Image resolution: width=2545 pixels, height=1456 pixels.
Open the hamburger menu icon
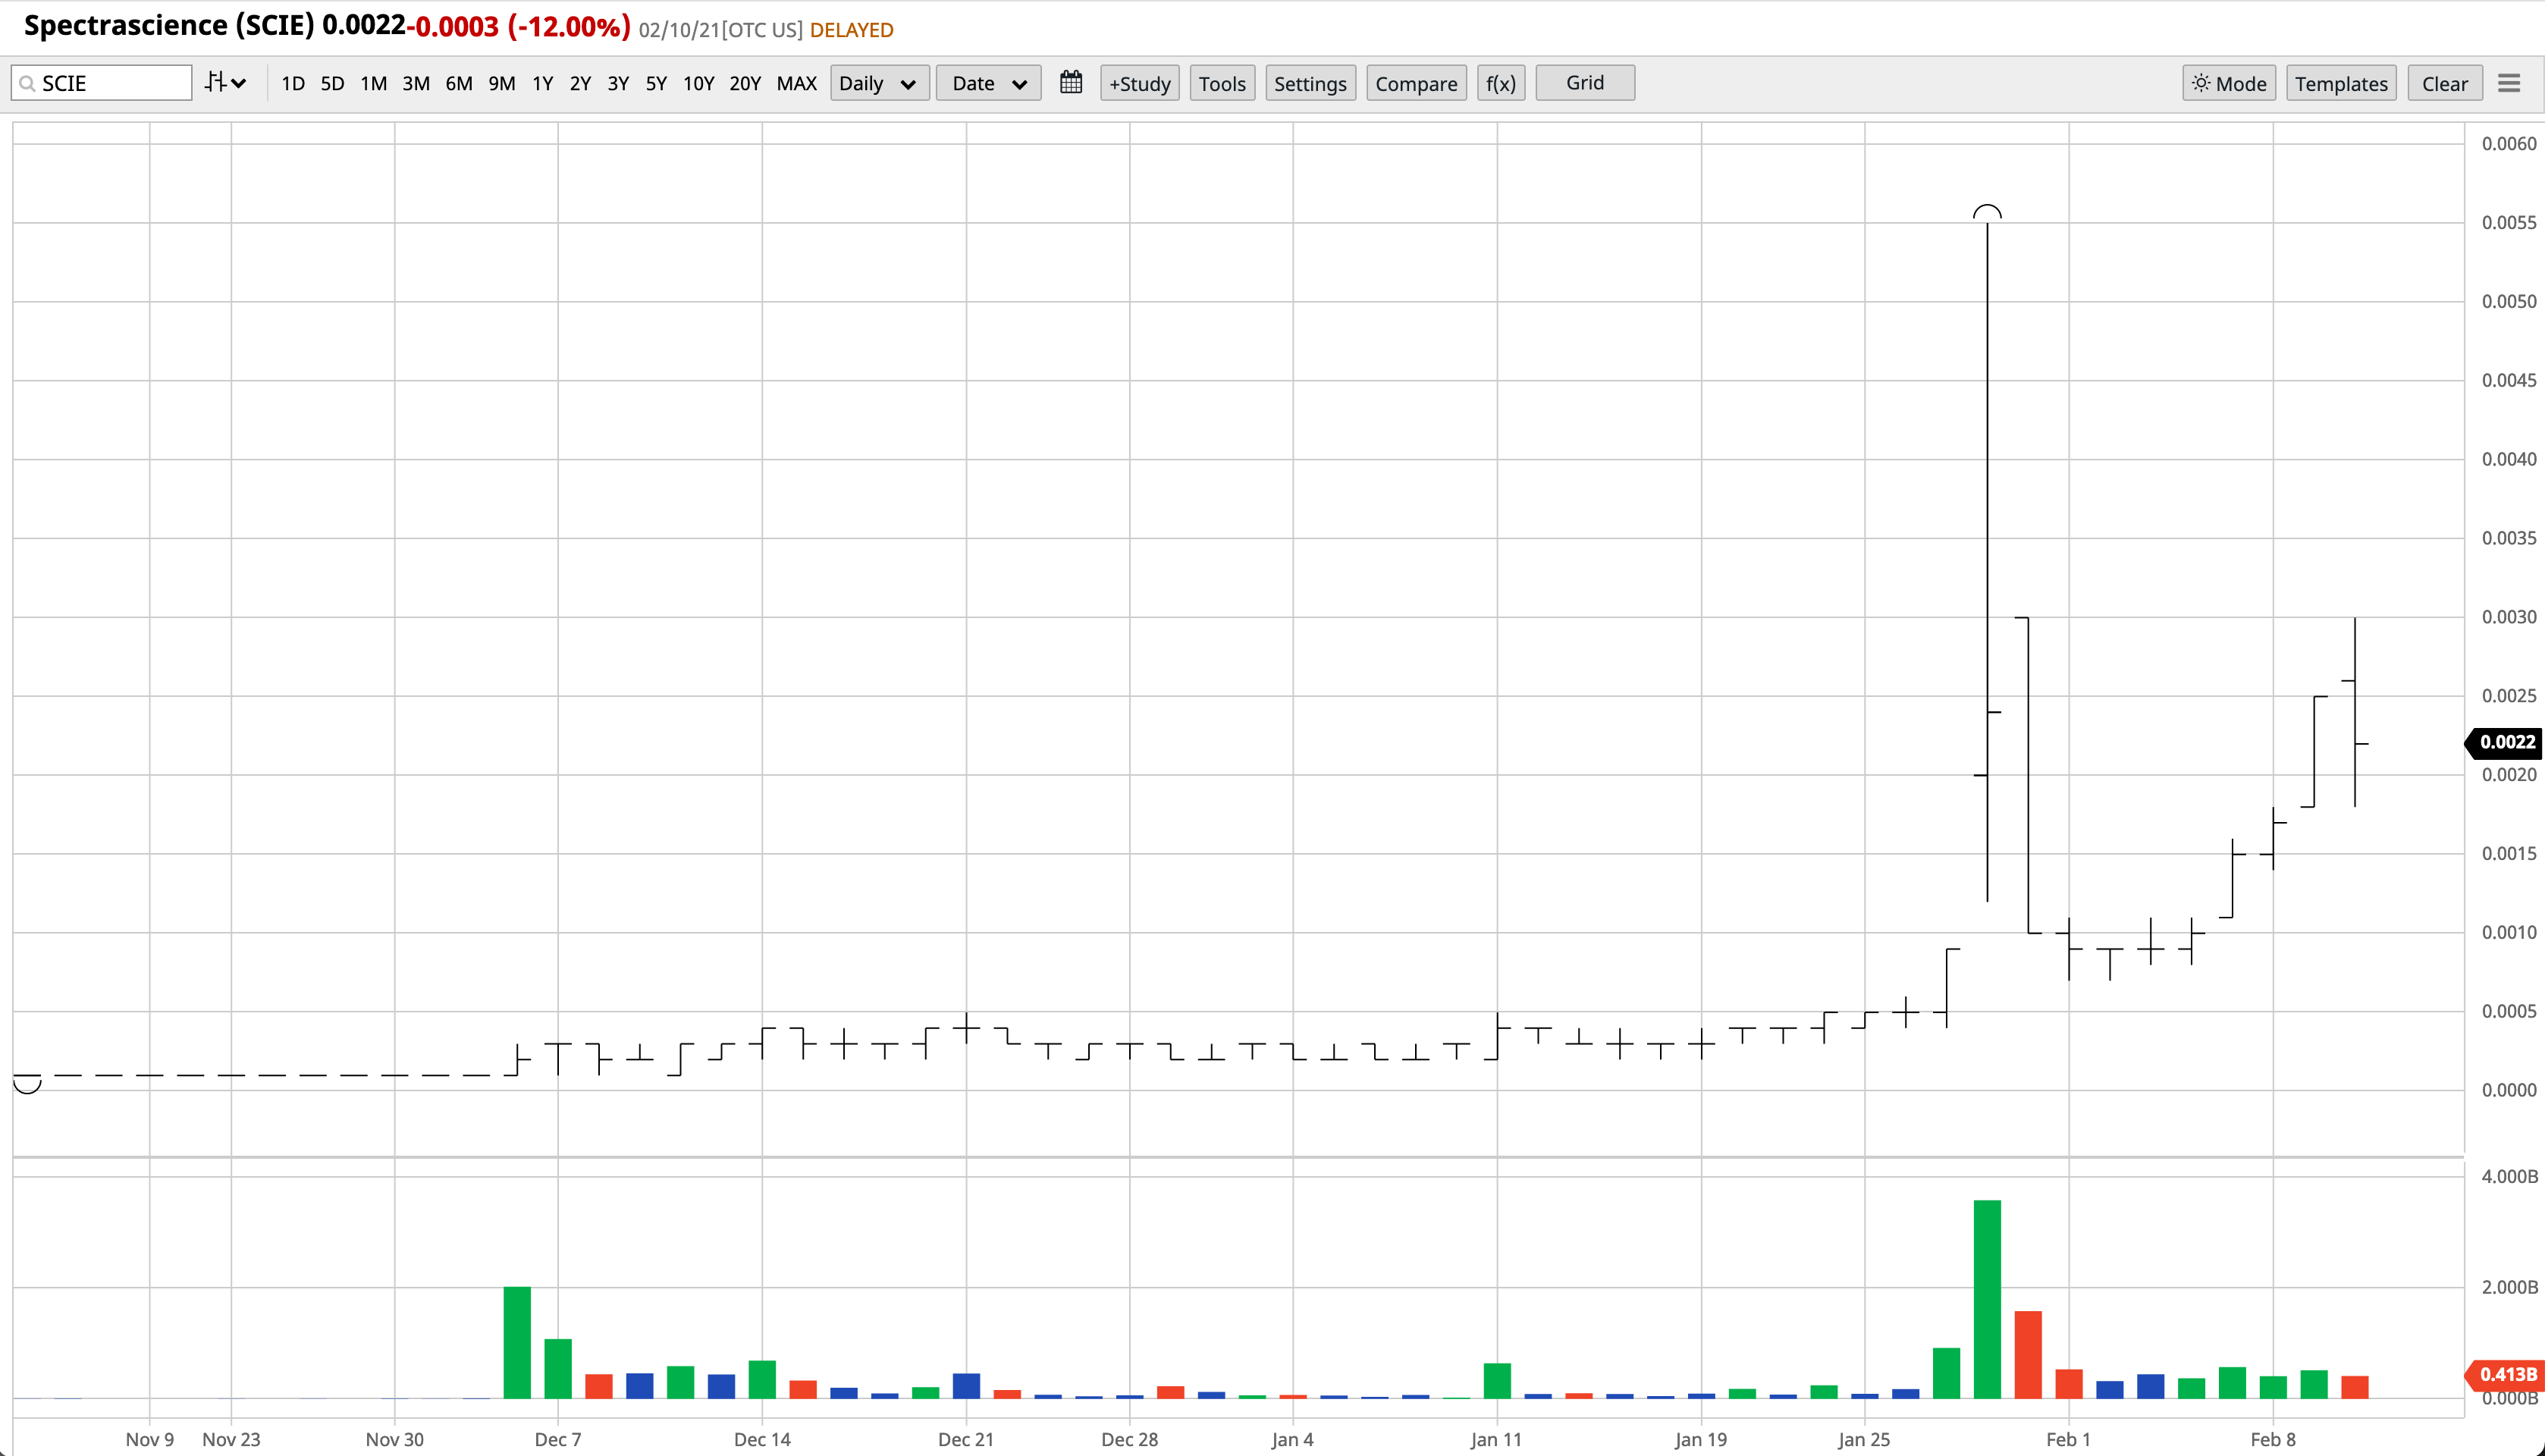(x=2508, y=83)
